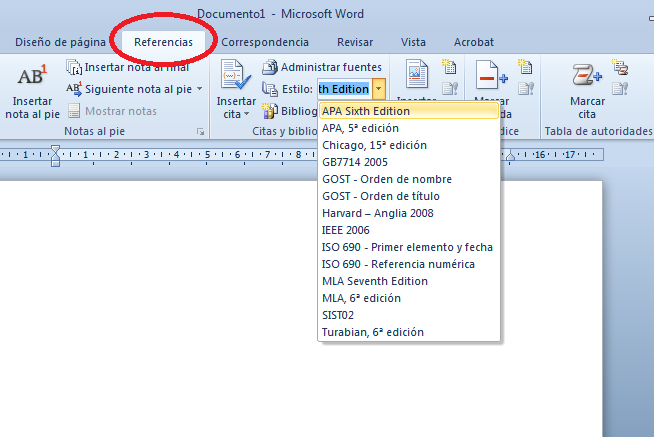Select APA, 5ª edición style
Screen dimensions: 654x437
409,128
